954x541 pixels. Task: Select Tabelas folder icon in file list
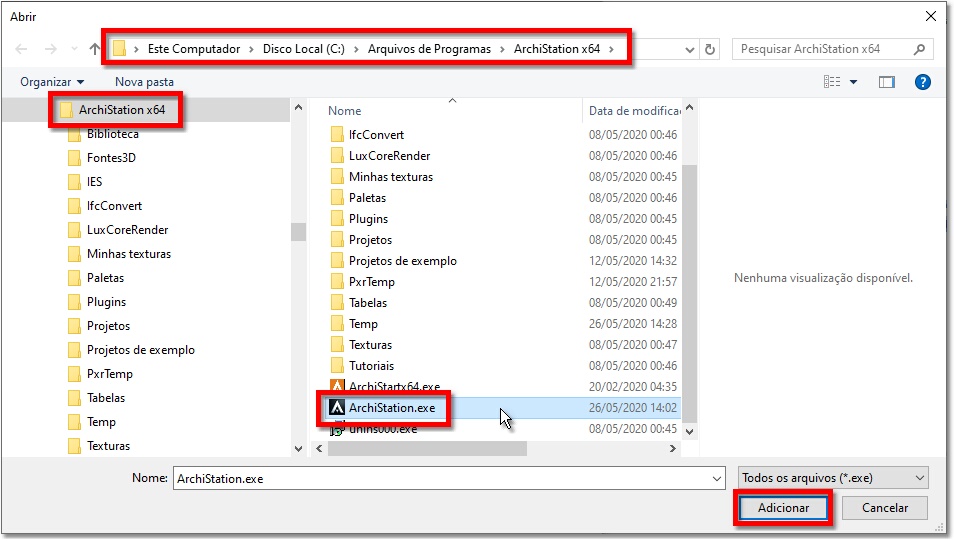tap(337, 302)
